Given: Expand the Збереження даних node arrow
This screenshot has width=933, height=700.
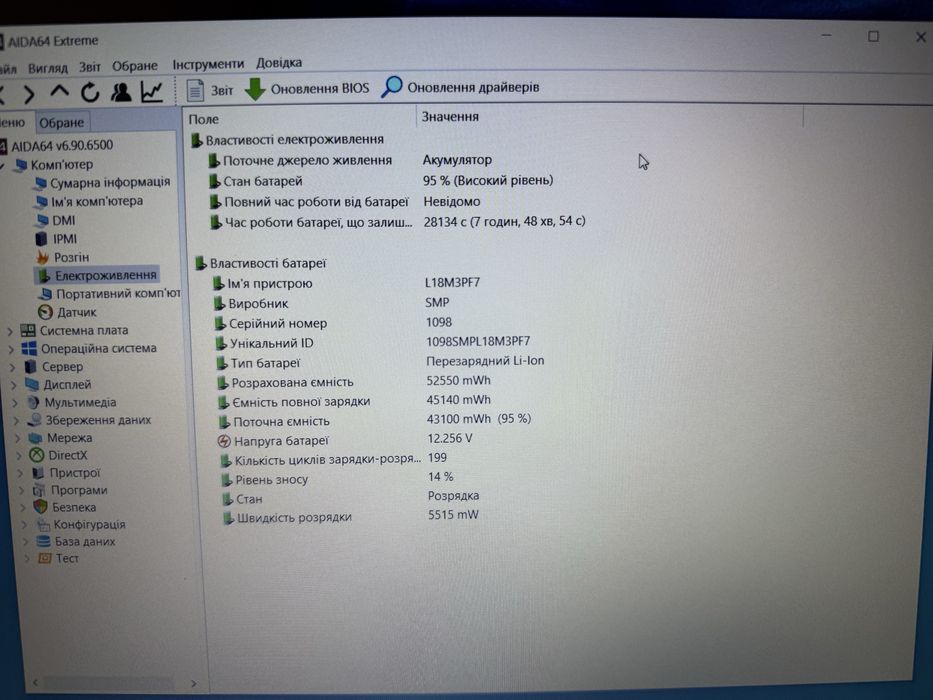Looking at the screenshot, I should (17, 421).
